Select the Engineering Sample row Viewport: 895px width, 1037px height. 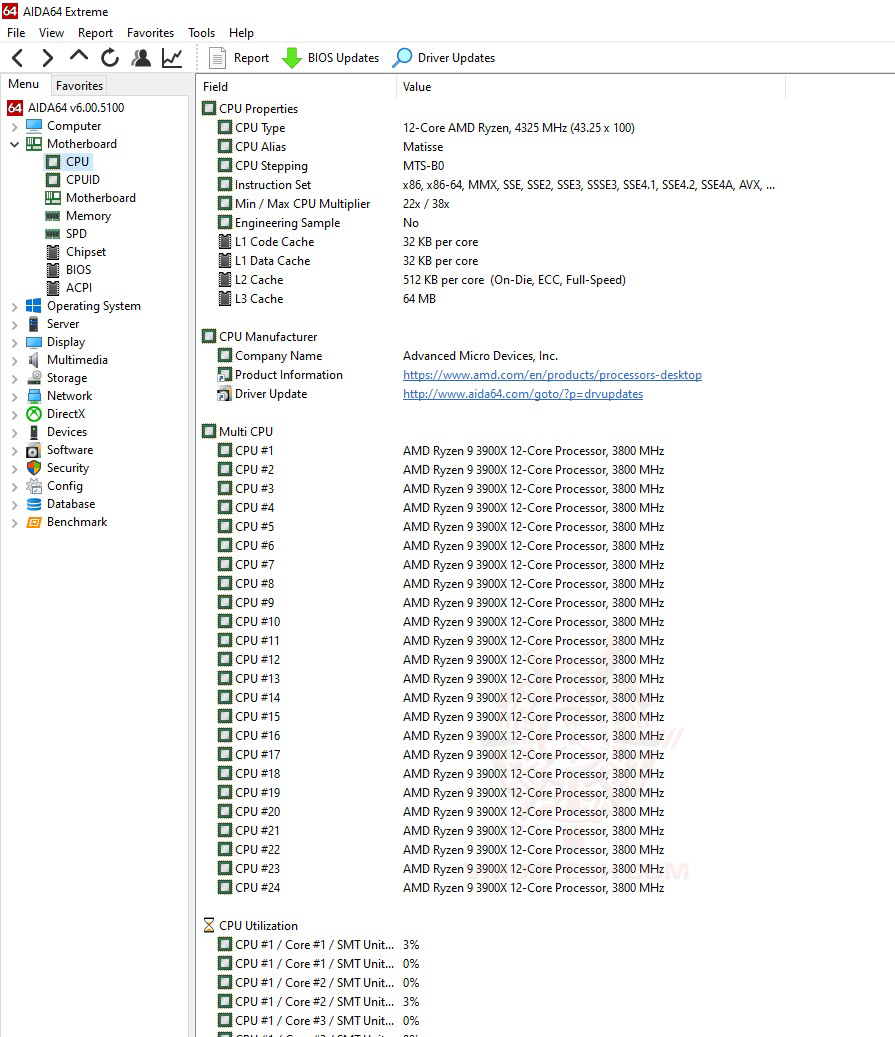[x=490, y=223]
